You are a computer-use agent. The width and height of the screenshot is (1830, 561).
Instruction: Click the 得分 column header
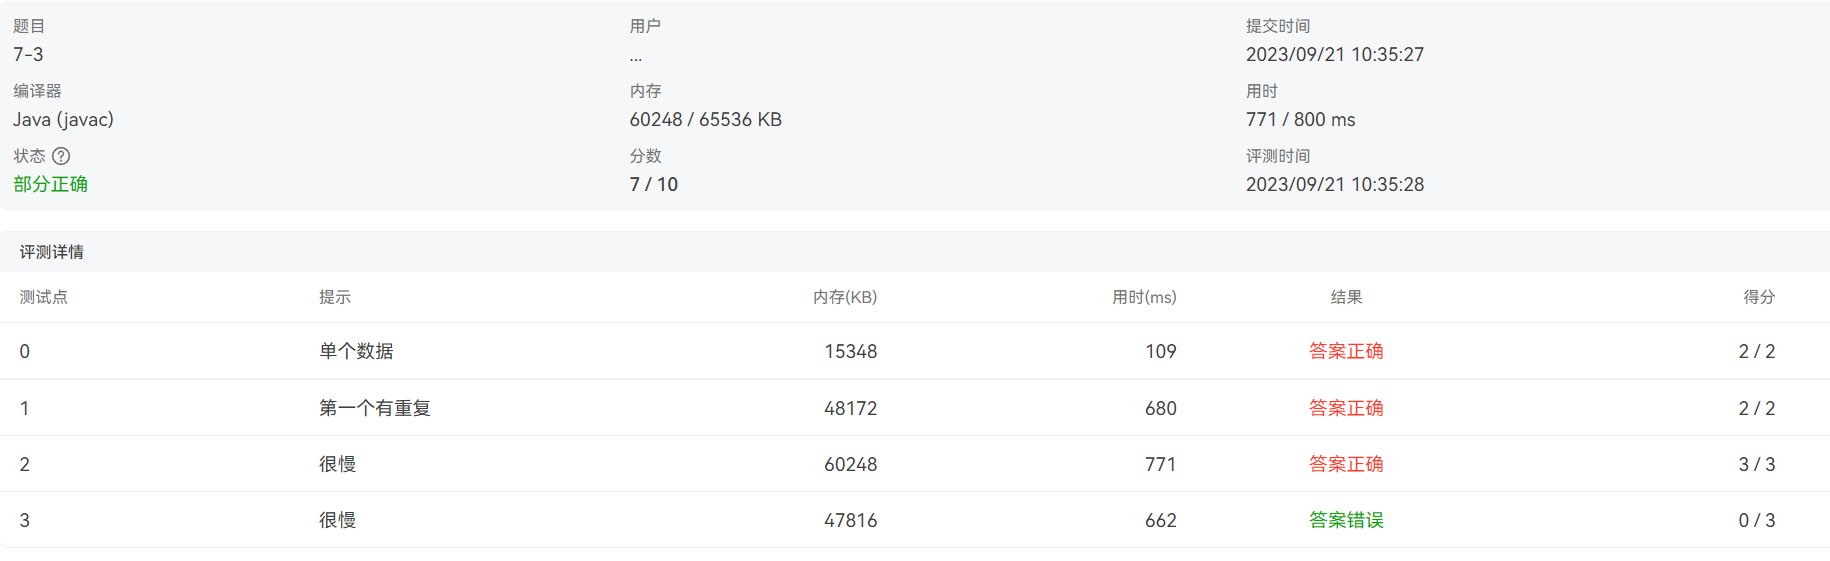pos(1759,297)
